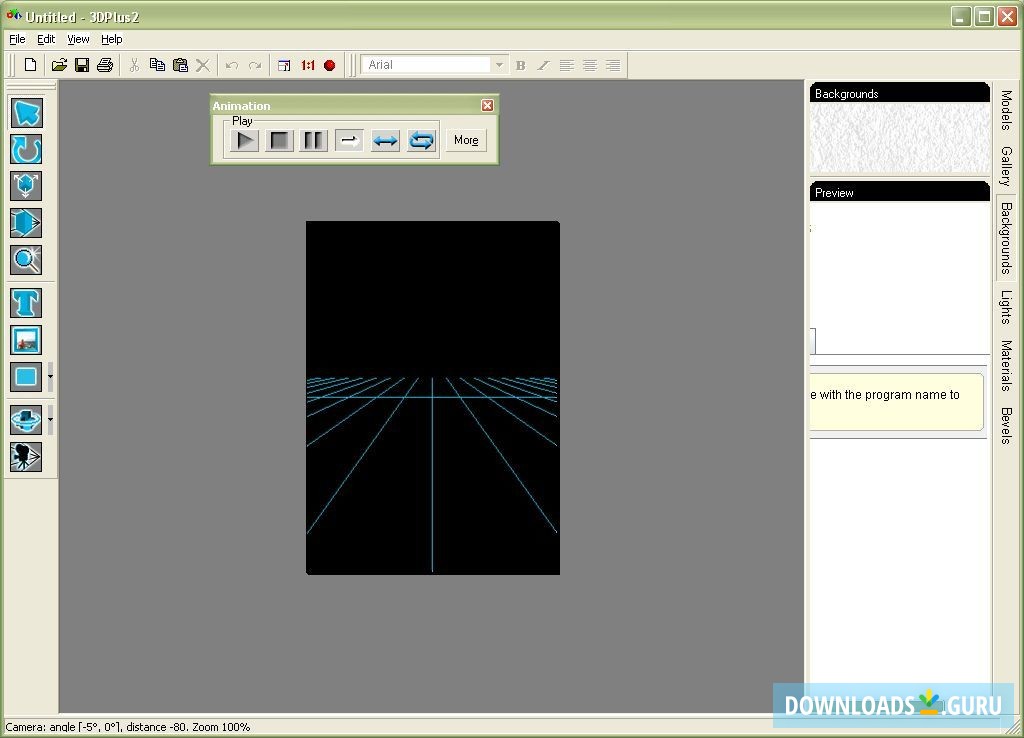
Task: Select the arrow selection tool
Action: click(26, 113)
